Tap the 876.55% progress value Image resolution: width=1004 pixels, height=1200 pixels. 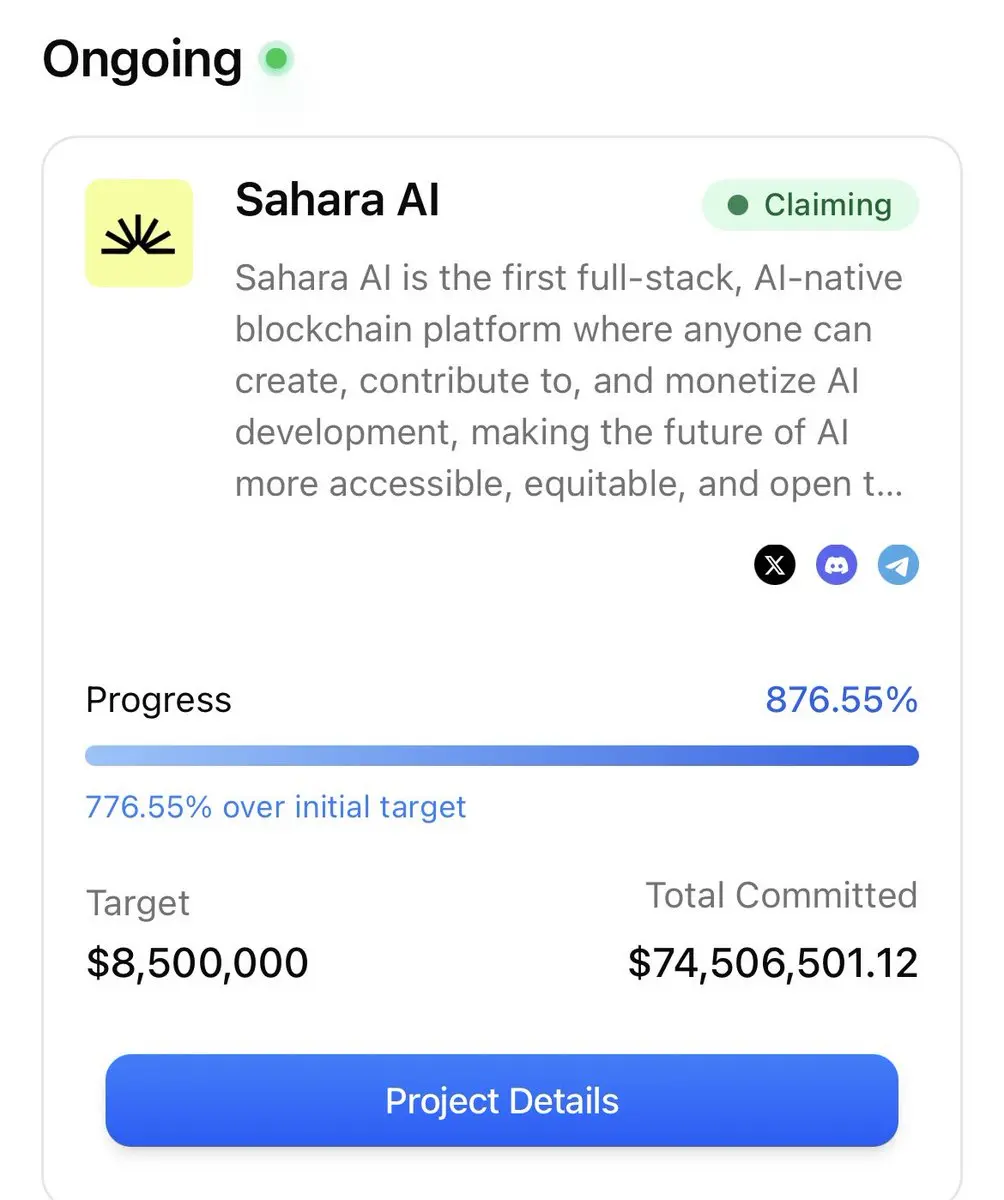coord(841,700)
